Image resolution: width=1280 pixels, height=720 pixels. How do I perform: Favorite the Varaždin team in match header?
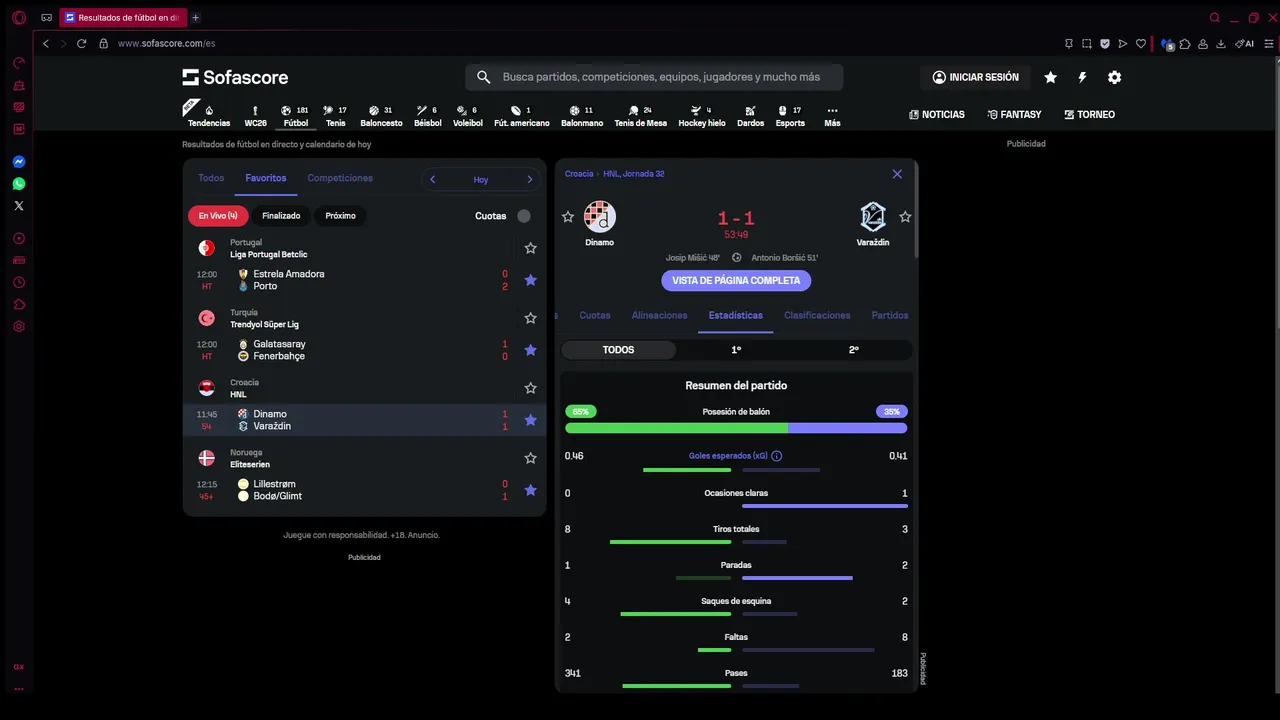905,217
